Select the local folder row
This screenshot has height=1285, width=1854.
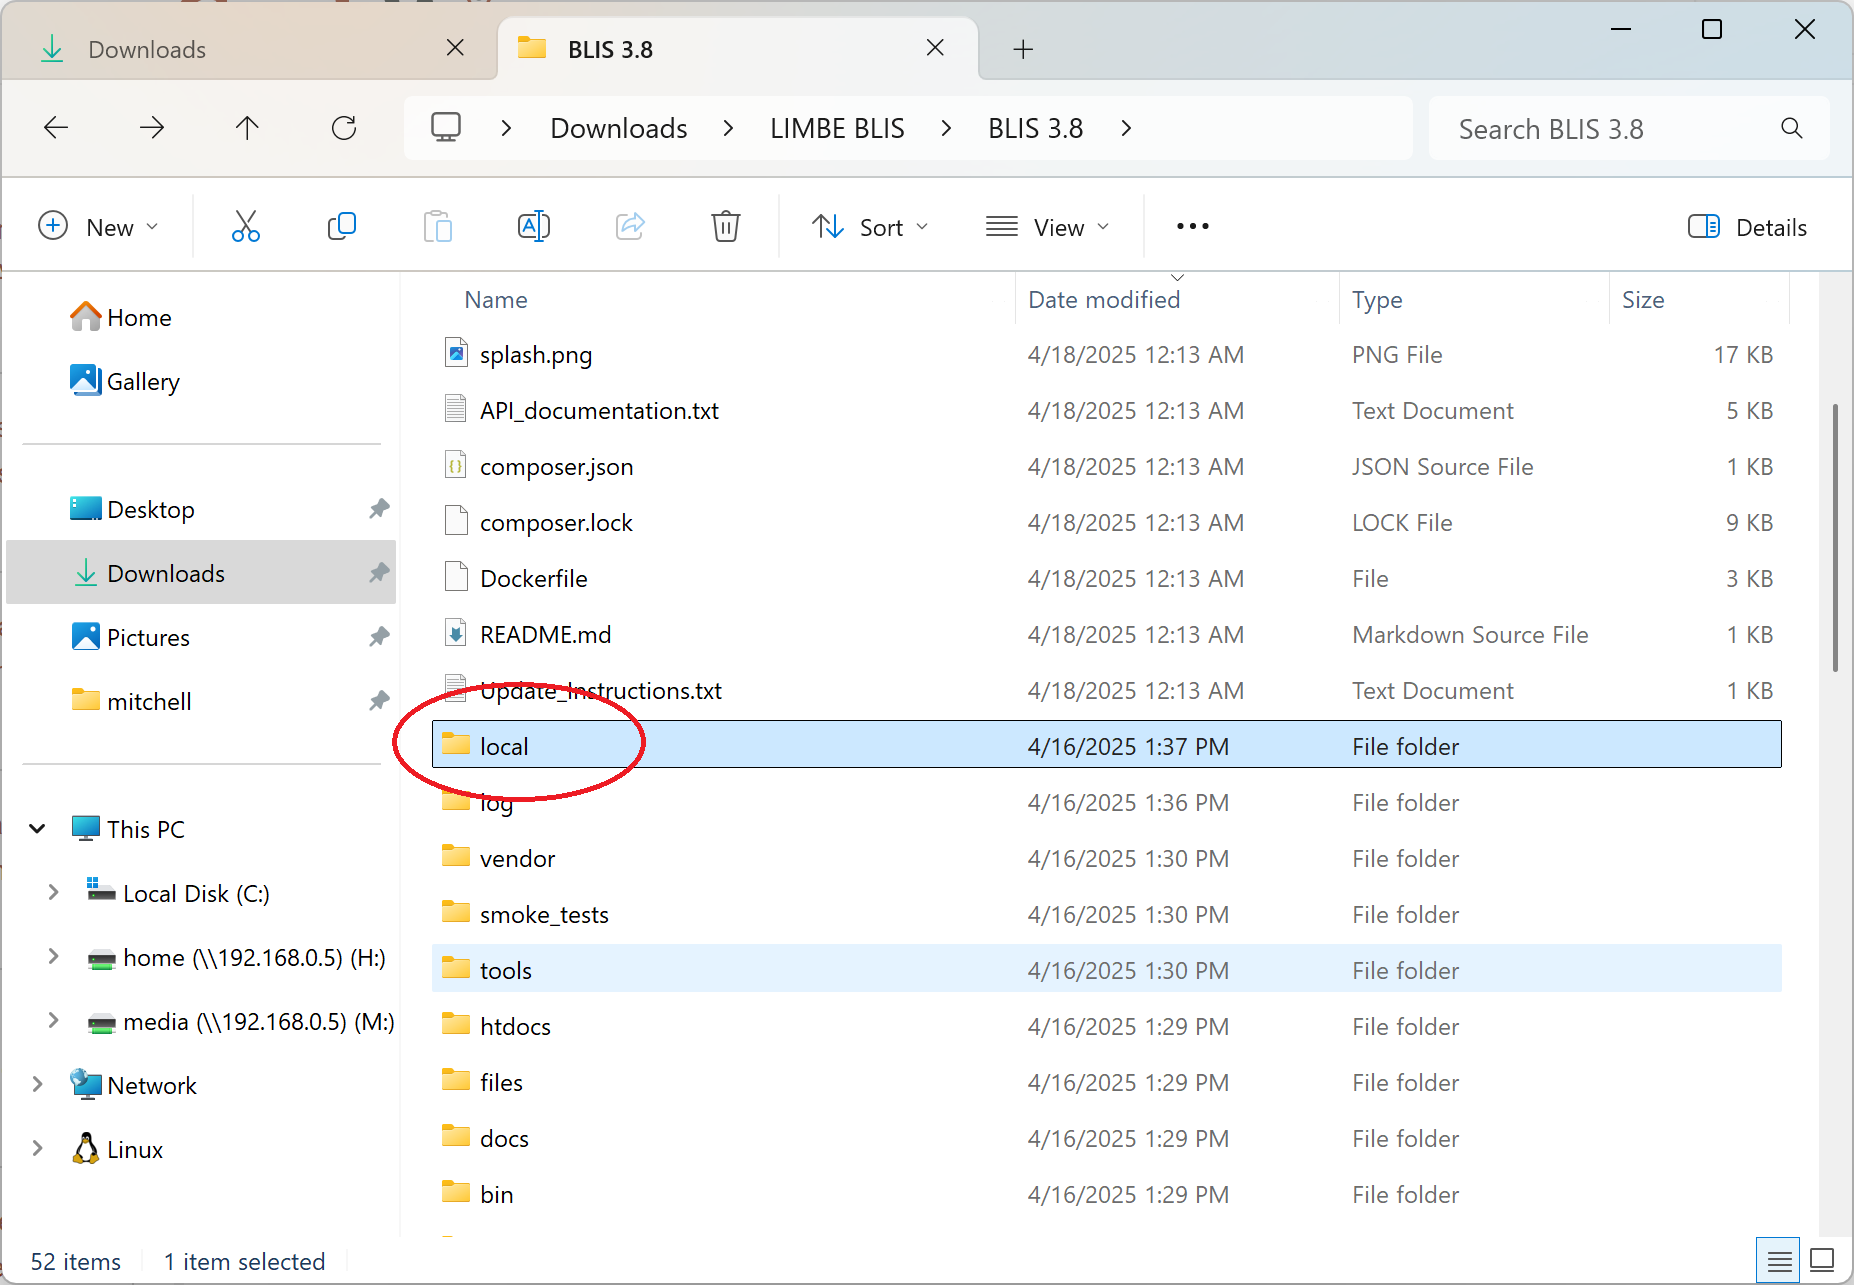click(x=1107, y=745)
